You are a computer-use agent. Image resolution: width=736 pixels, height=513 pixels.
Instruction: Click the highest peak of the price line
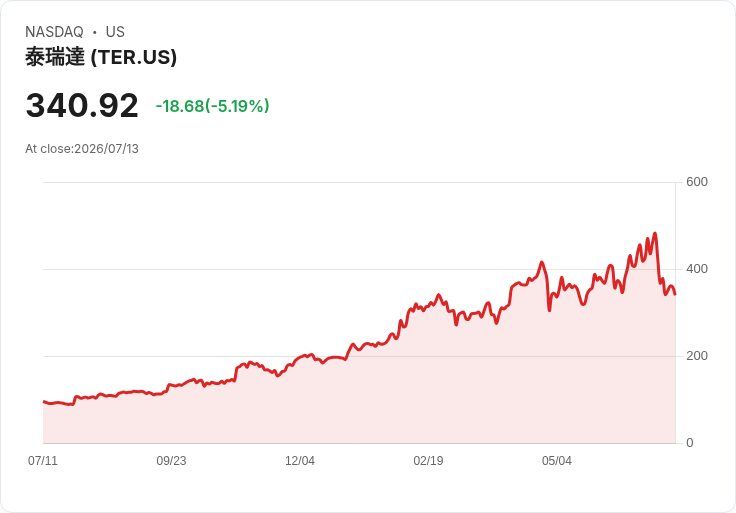(655, 233)
